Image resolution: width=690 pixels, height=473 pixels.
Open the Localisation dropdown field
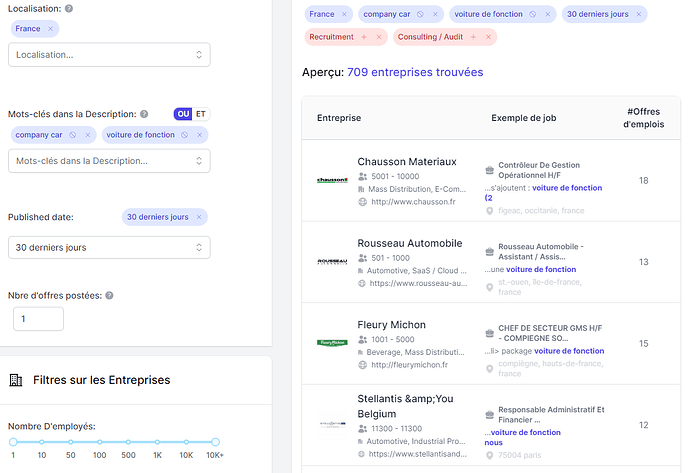pos(109,55)
